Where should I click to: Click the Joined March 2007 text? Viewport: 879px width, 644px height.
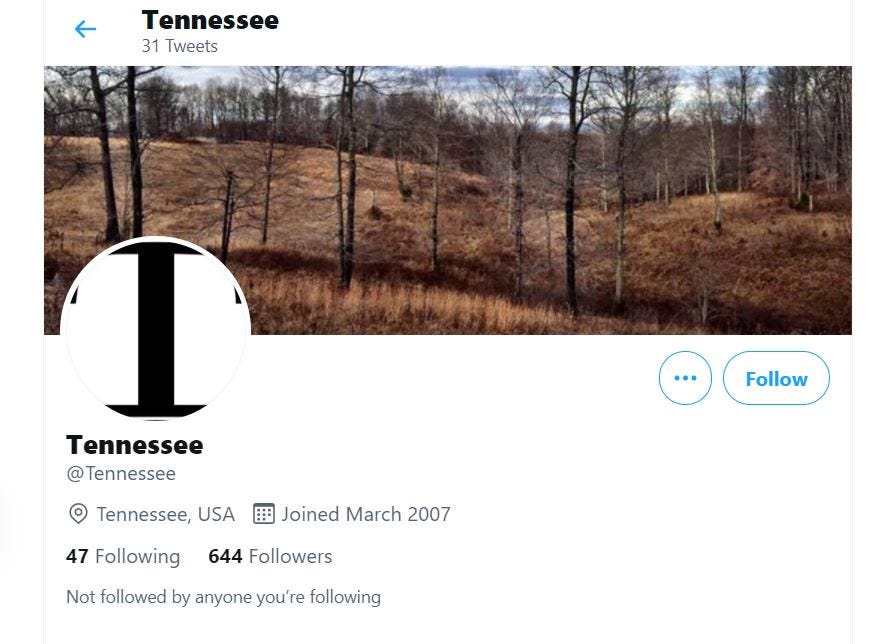tap(366, 514)
